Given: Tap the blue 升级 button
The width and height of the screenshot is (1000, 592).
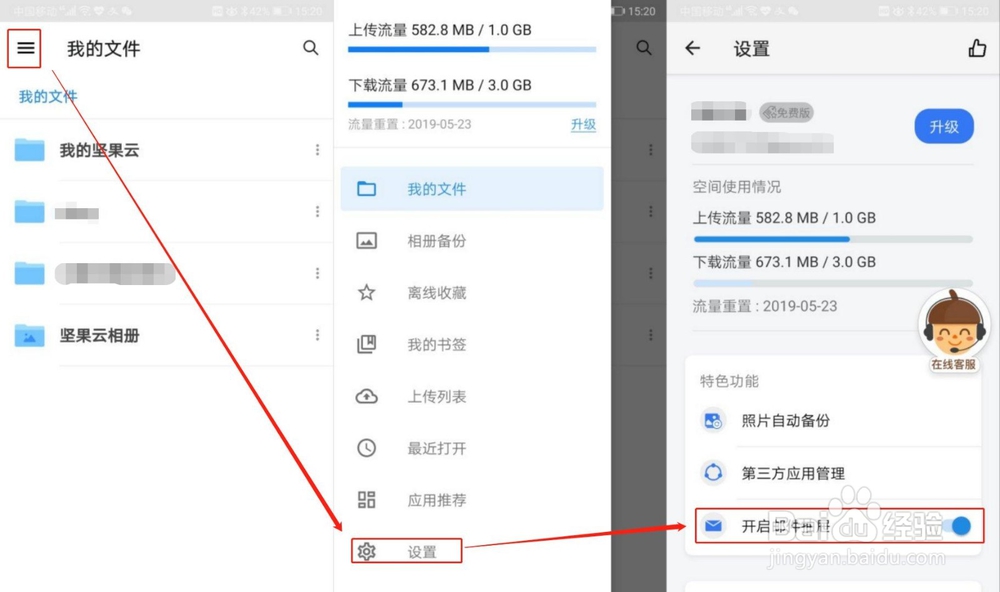Looking at the screenshot, I should click(943, 127).
